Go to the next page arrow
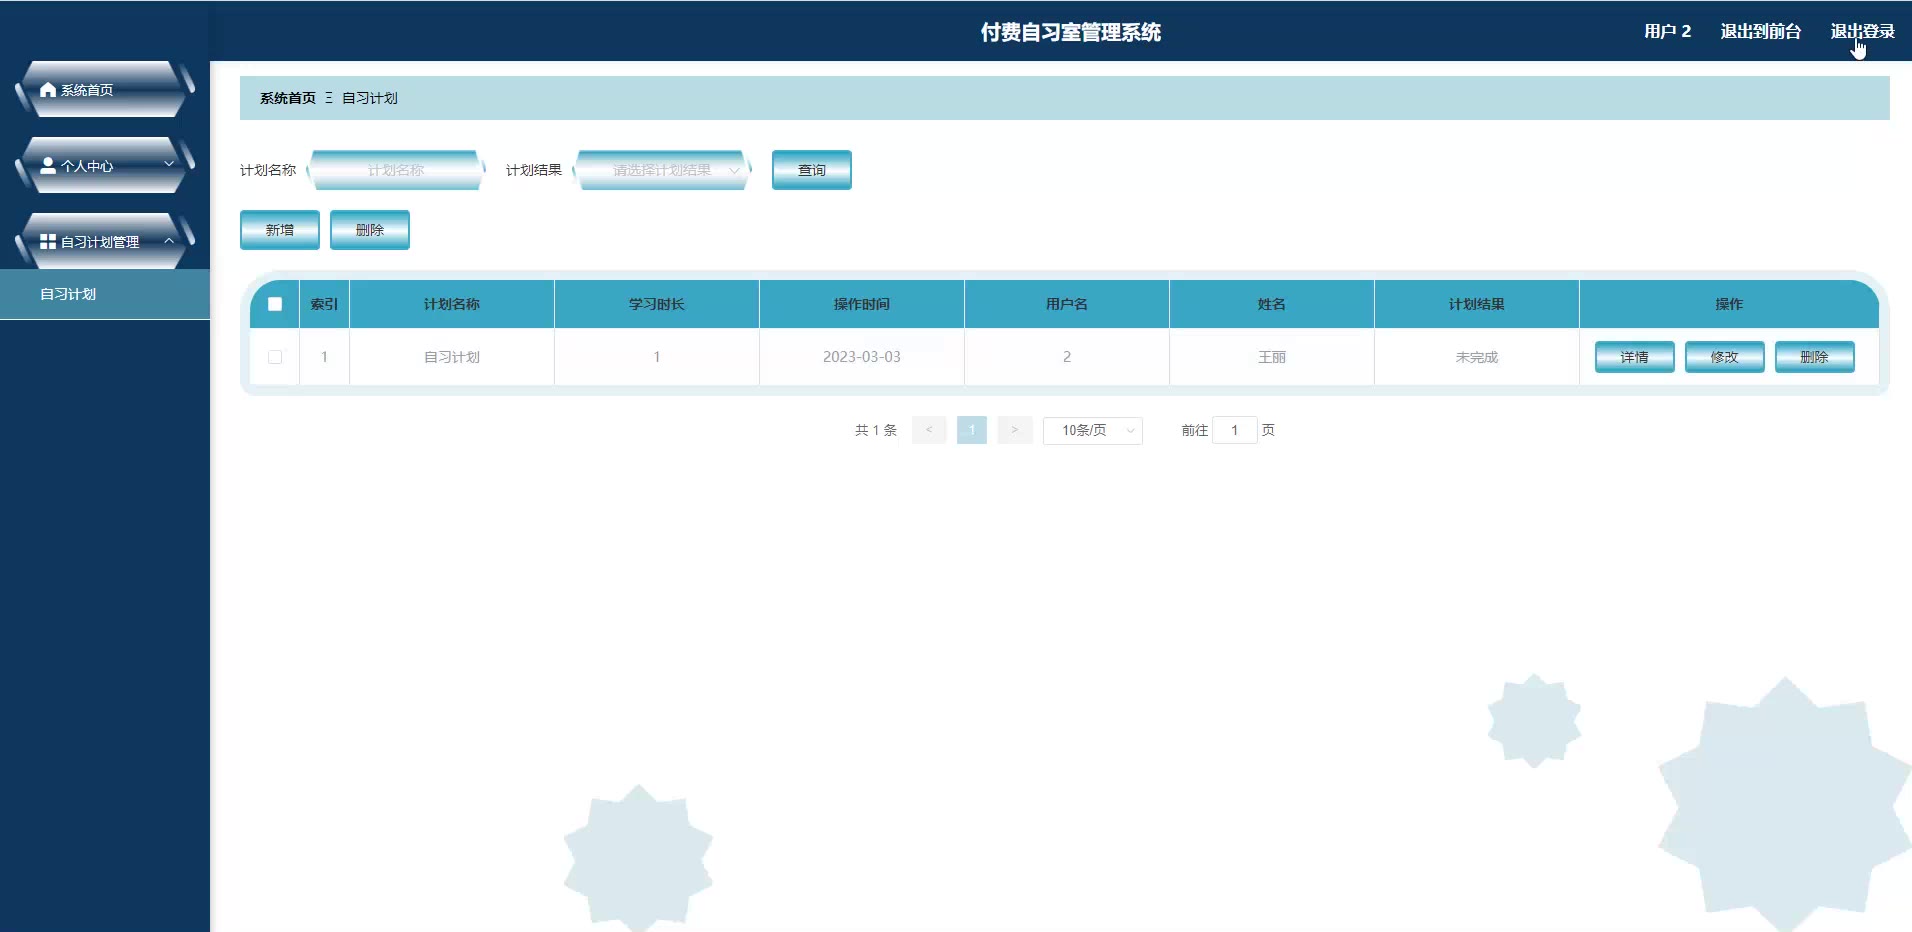 point(1014,430)
